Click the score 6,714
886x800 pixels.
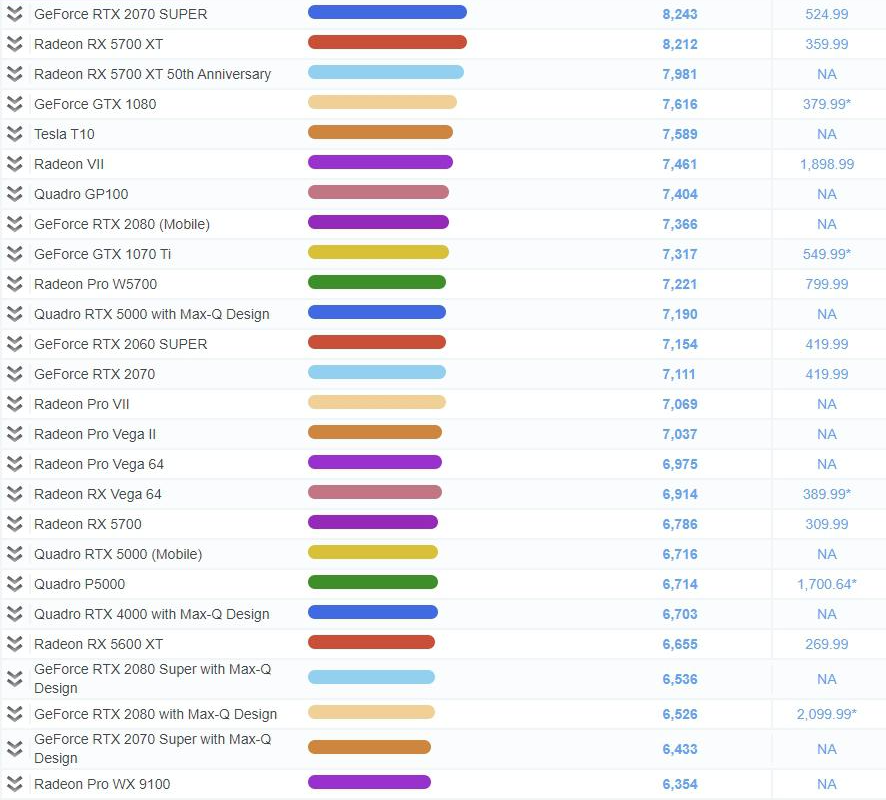[x=680, y=584]
